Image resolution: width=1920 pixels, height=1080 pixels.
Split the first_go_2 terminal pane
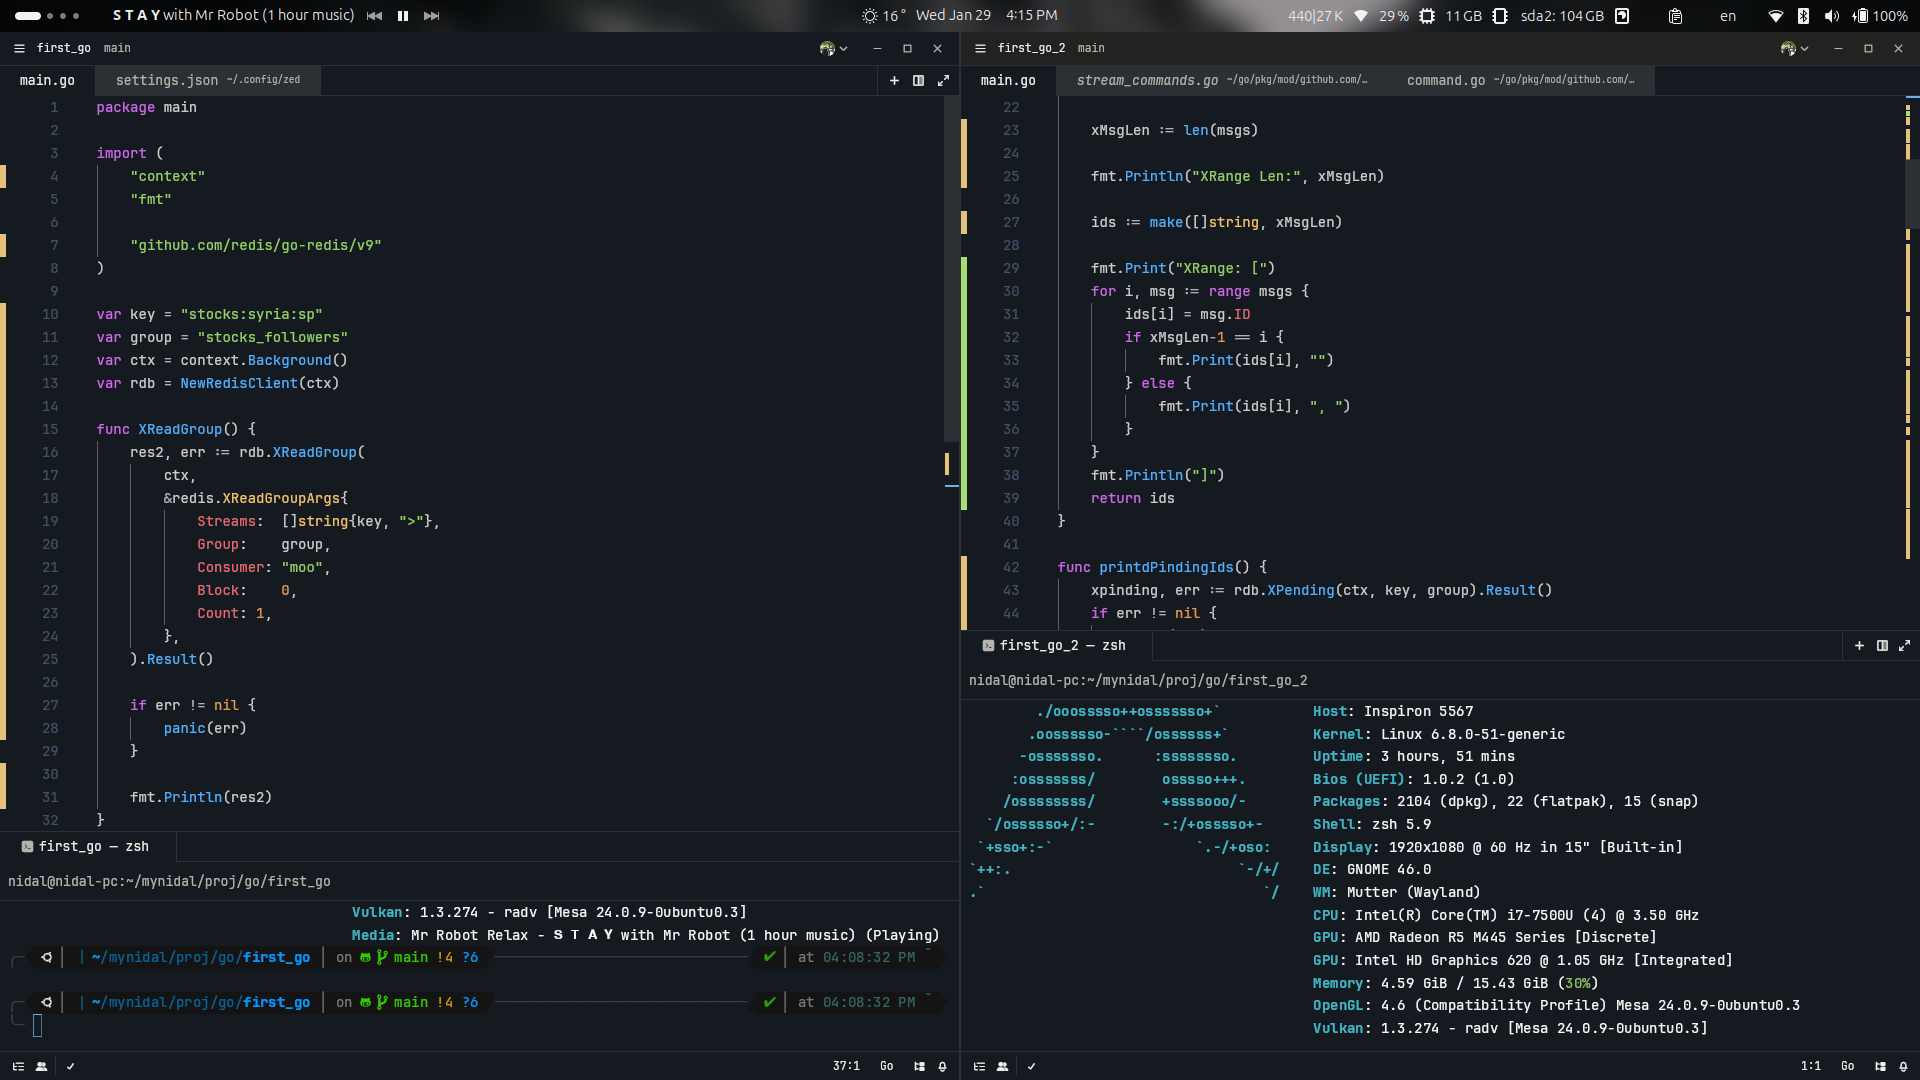coord(1882,646)
